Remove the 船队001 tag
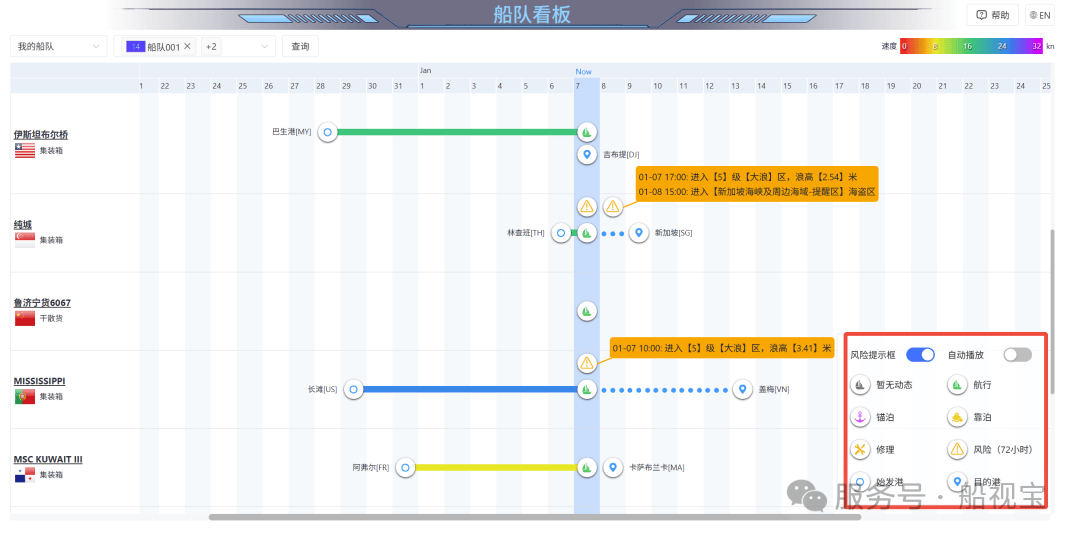This screenshot has height=539, width=1080. (187, 46)
